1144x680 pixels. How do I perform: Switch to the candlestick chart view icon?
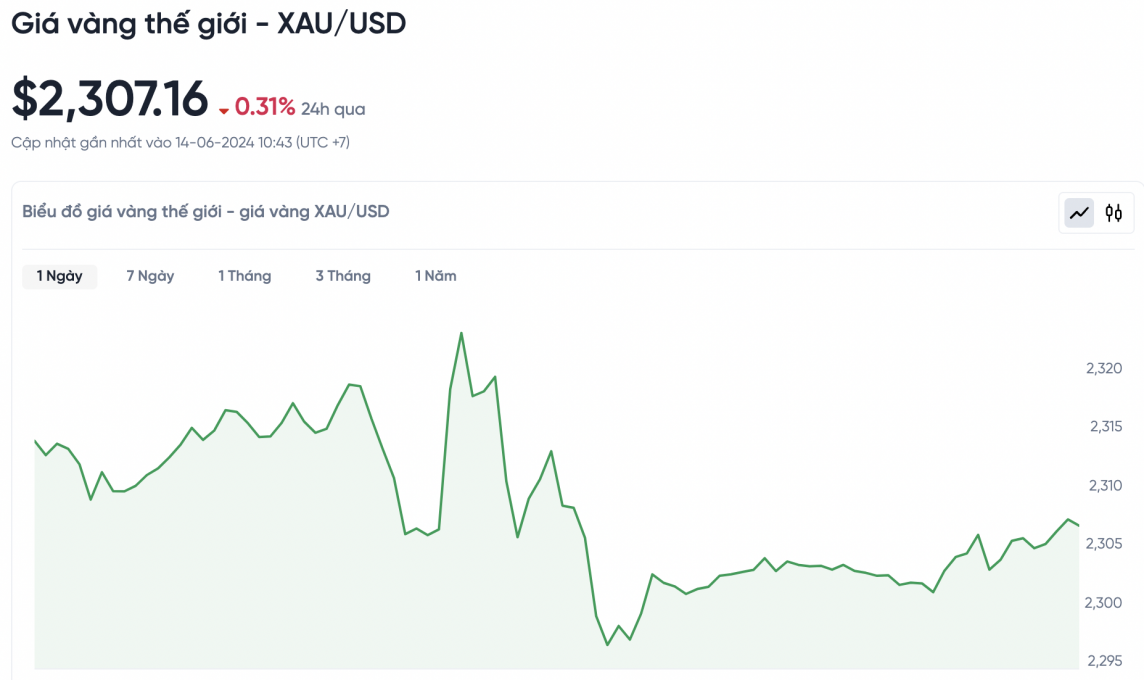click(1114, 213)
